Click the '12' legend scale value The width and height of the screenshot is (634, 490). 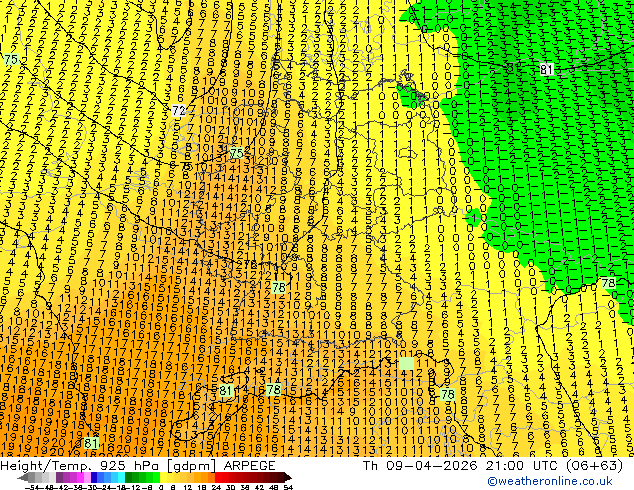click(x=188, y=487)
